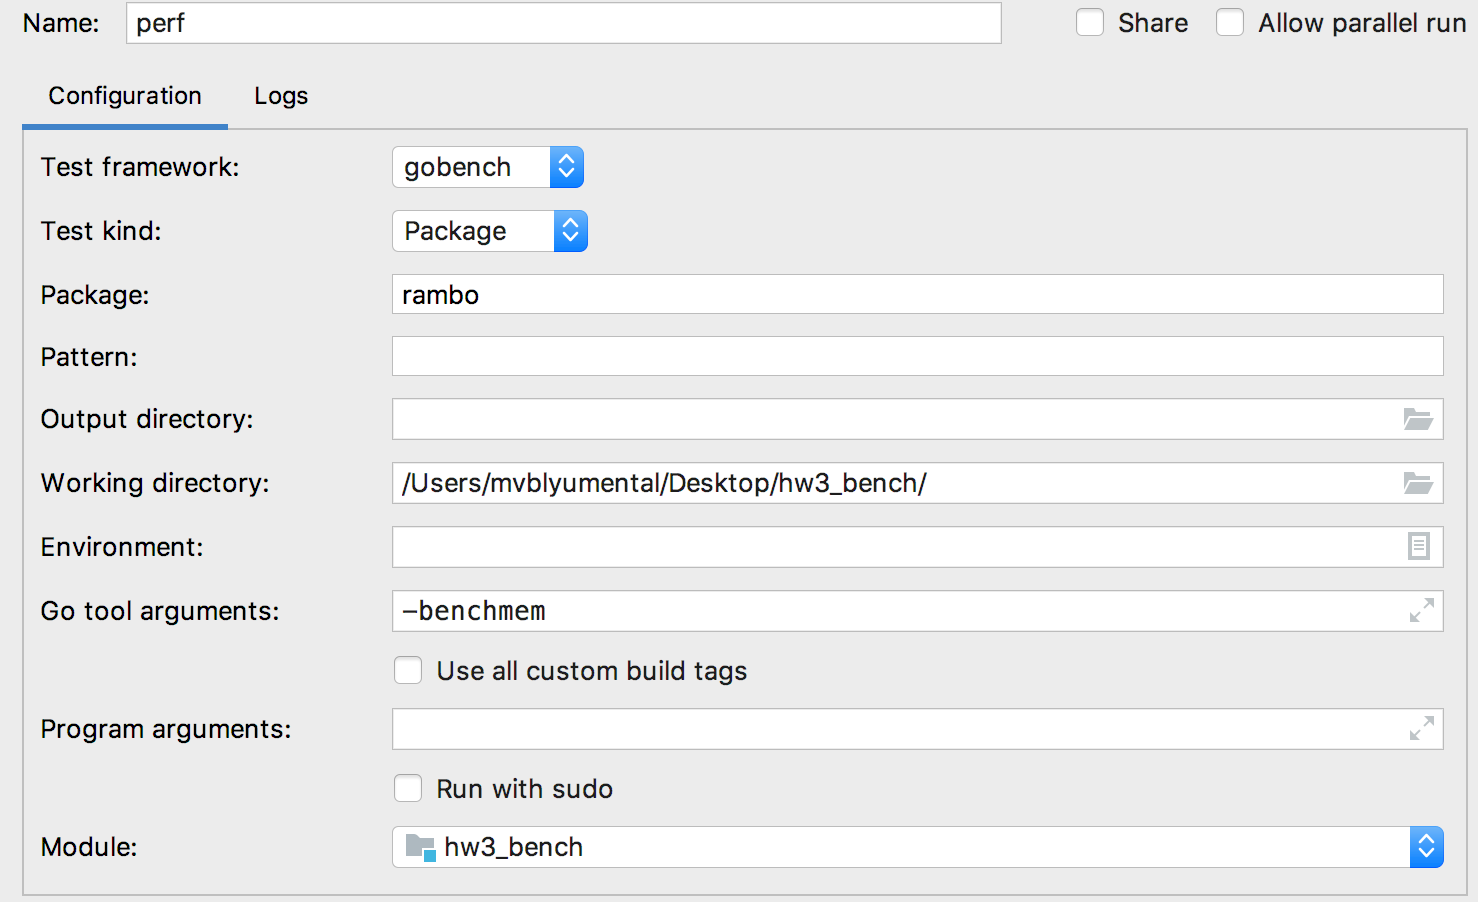1478x902 pixels.
Task: Expand the Program arguments field via its expand icon
Action: 1420,729
